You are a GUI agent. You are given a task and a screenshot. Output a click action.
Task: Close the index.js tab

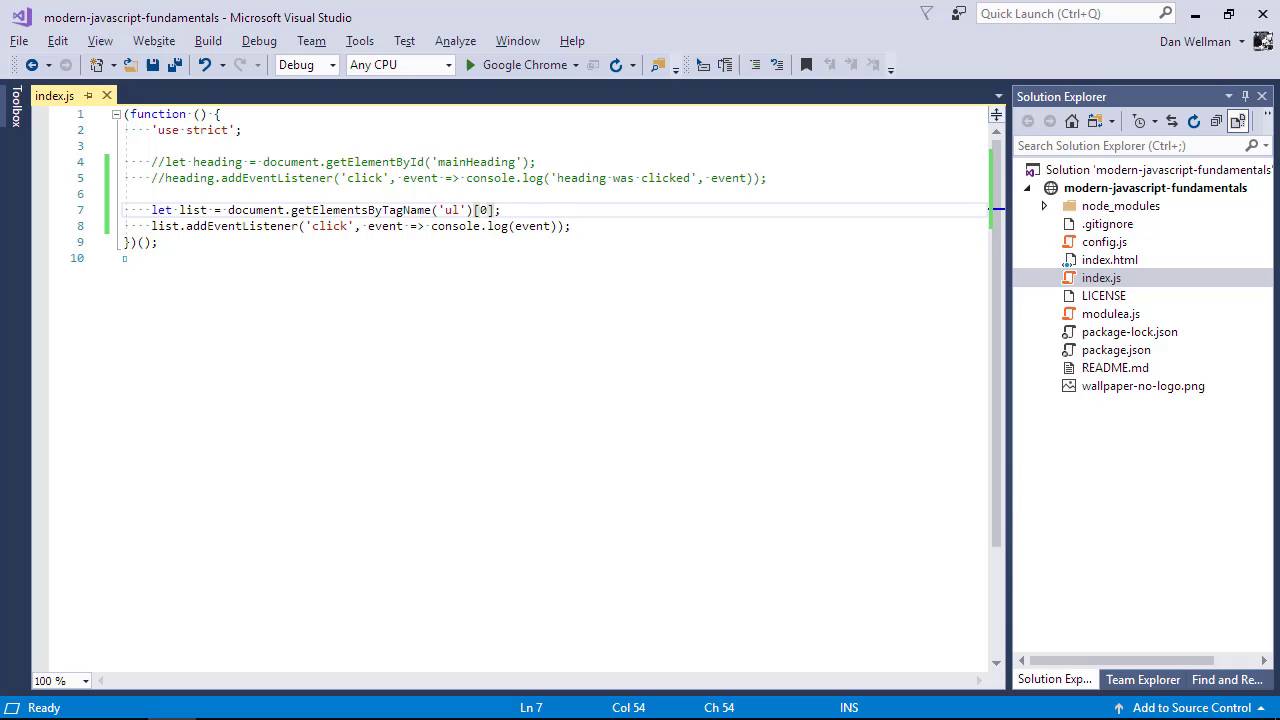tap(107, 96)
